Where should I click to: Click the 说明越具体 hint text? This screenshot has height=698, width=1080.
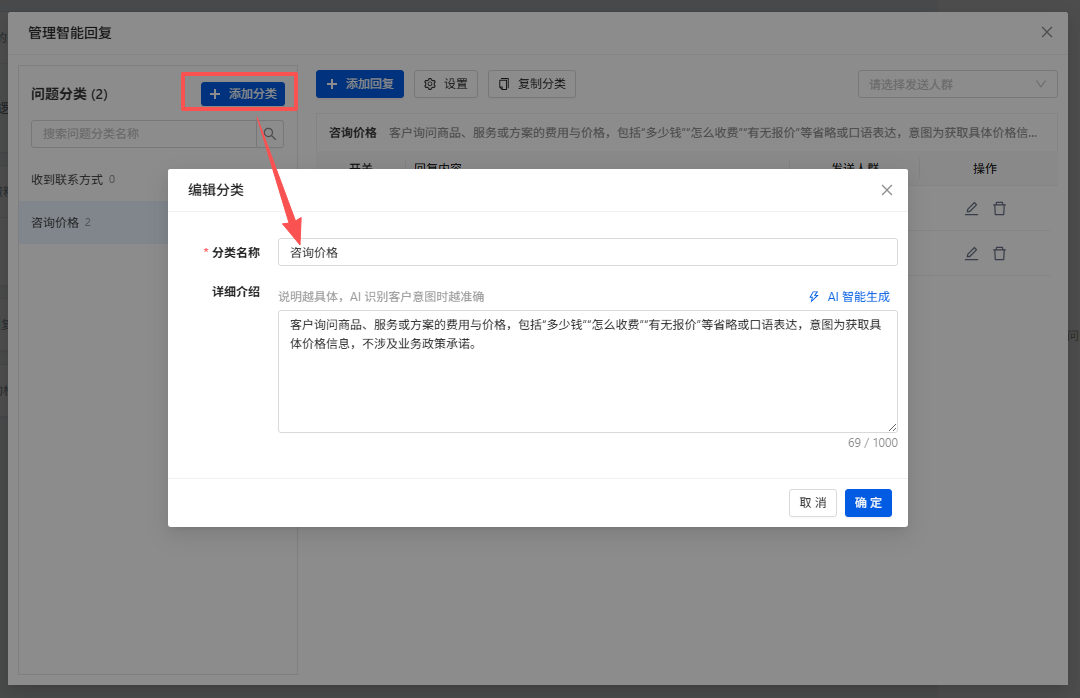[x=381, y=297]
